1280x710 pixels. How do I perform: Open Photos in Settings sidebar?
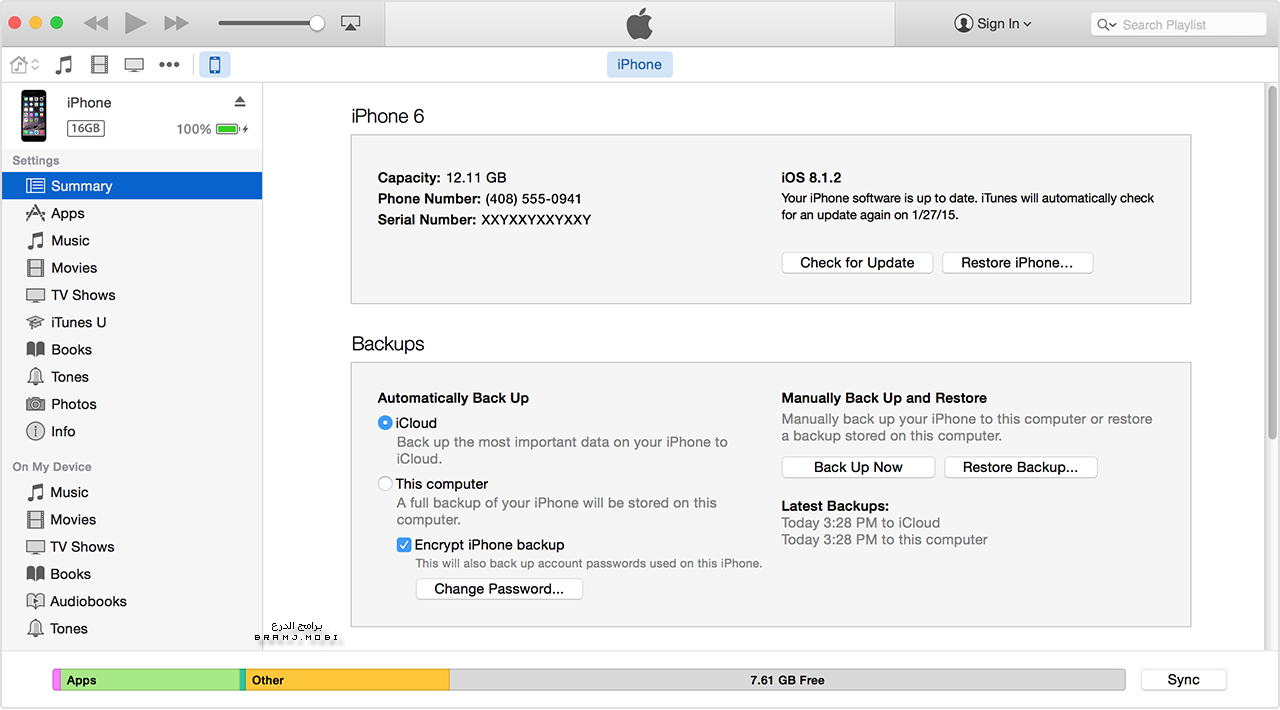[73, 404]
